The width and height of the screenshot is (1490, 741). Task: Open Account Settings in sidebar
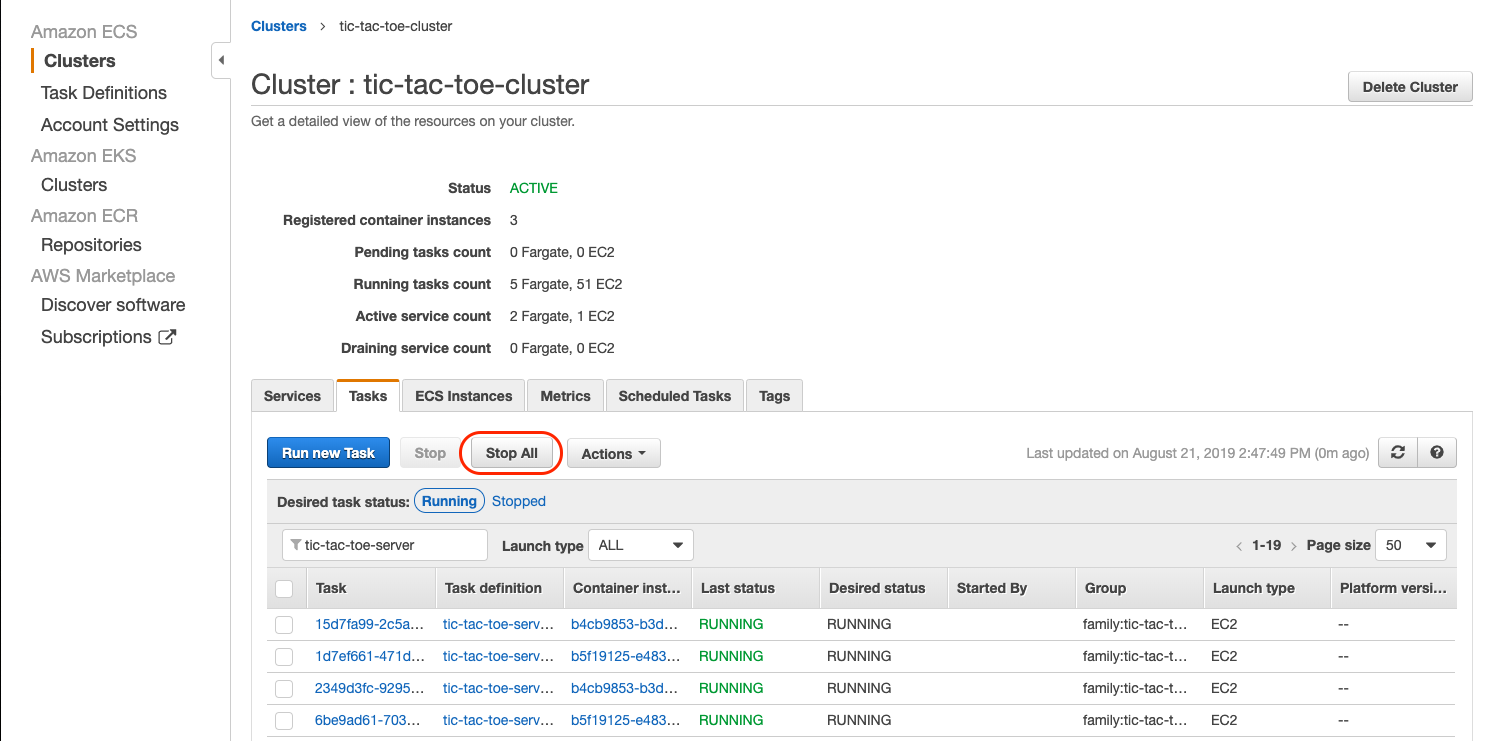(110, 125)
